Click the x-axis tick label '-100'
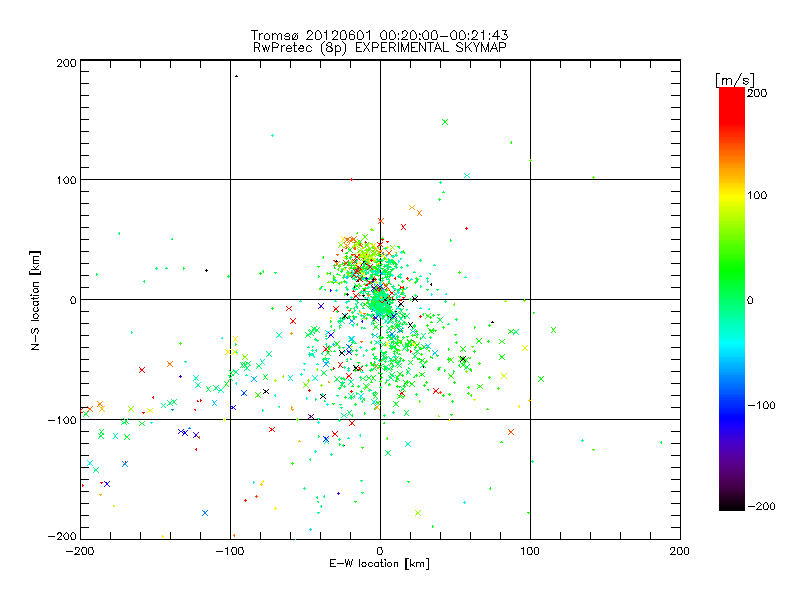This screenshot has height=600, width=800. [x=230, y=551]
